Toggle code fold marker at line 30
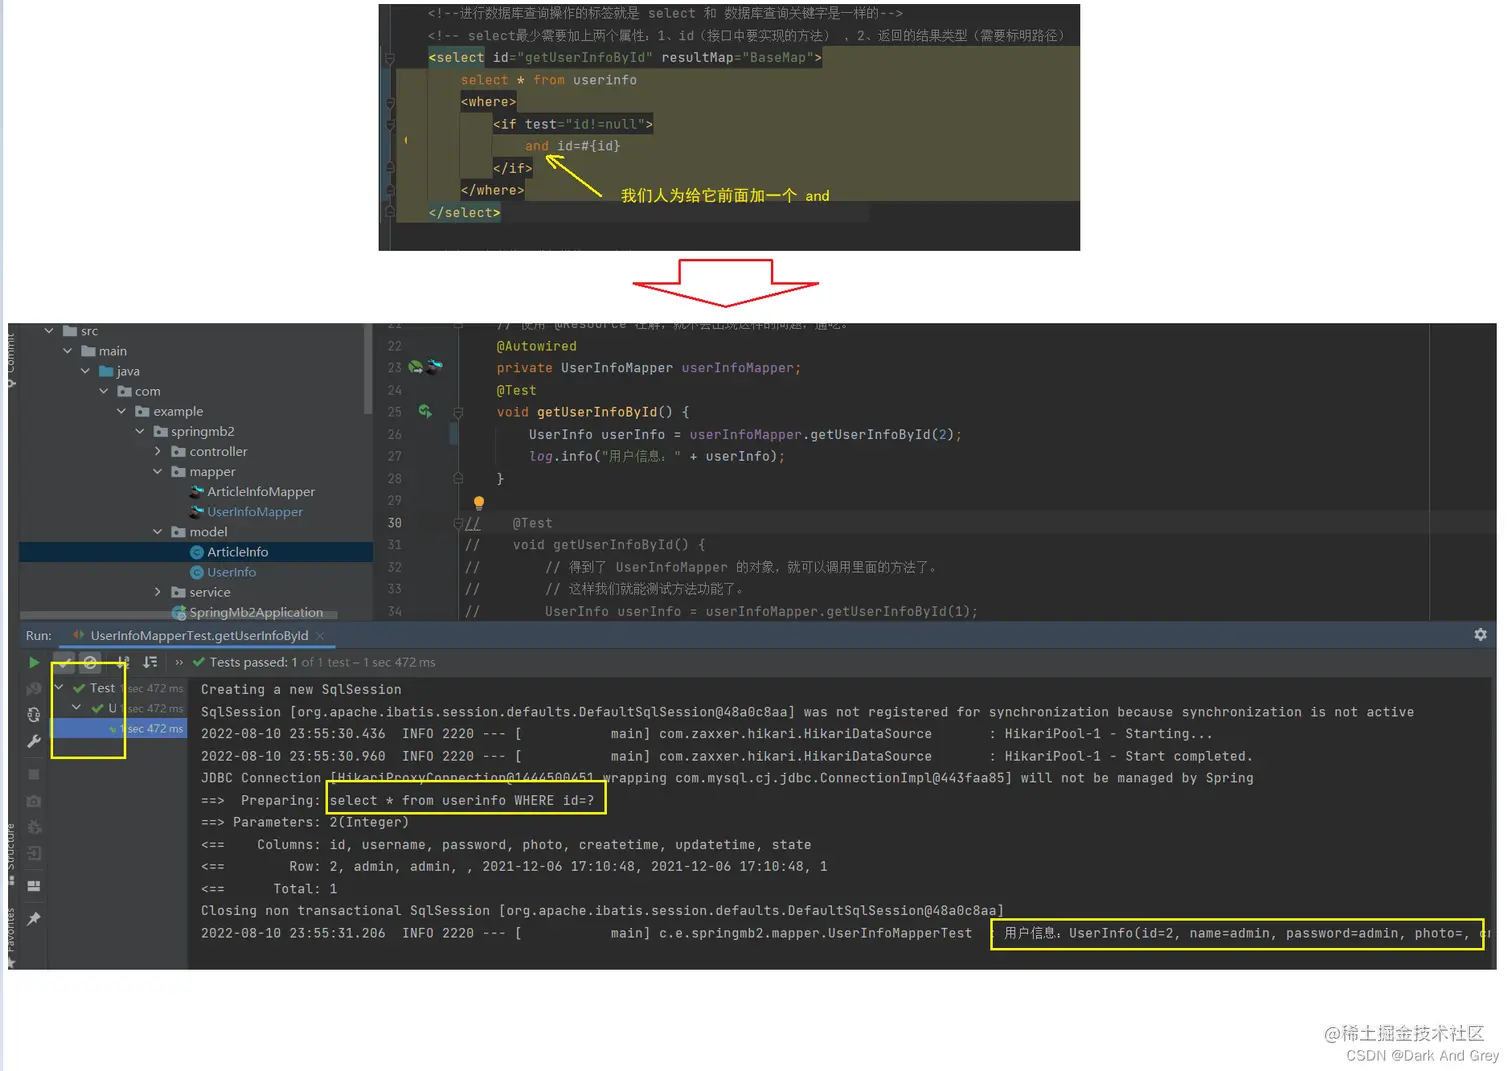Viewport: 1512px width, 1071px height. (458, 523)
